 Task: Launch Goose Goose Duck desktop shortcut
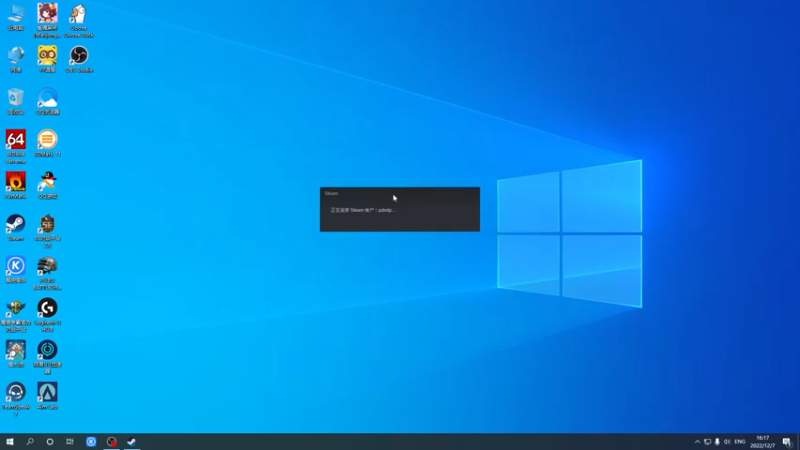(x=79, y=20)
